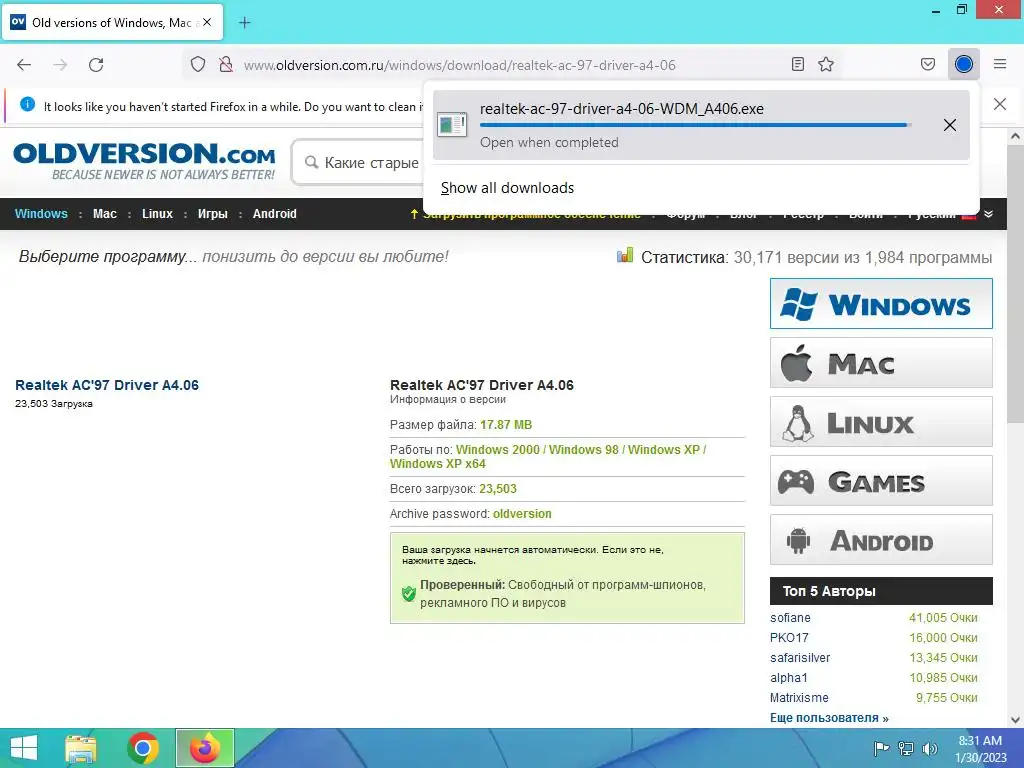
Task: Click the statistics bar chart icon
Action: [625, 255]
